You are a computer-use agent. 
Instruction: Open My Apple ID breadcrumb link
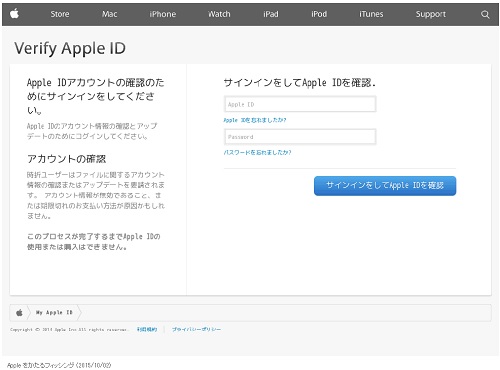click(x=54, y=313)
